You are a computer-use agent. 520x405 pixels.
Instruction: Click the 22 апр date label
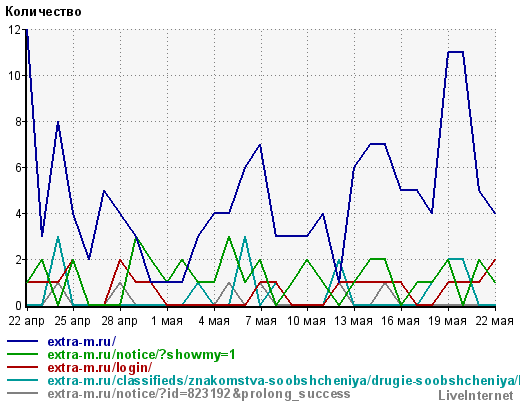point(26,321)
